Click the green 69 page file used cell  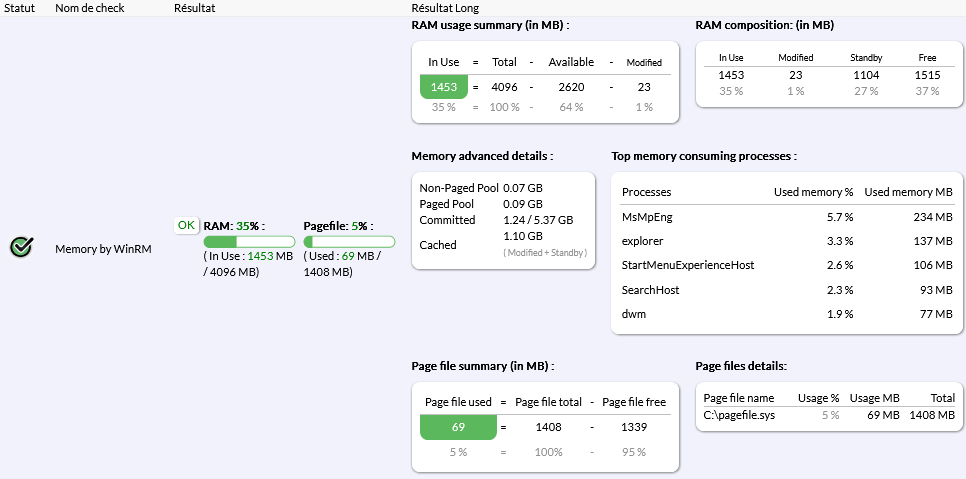458,427
